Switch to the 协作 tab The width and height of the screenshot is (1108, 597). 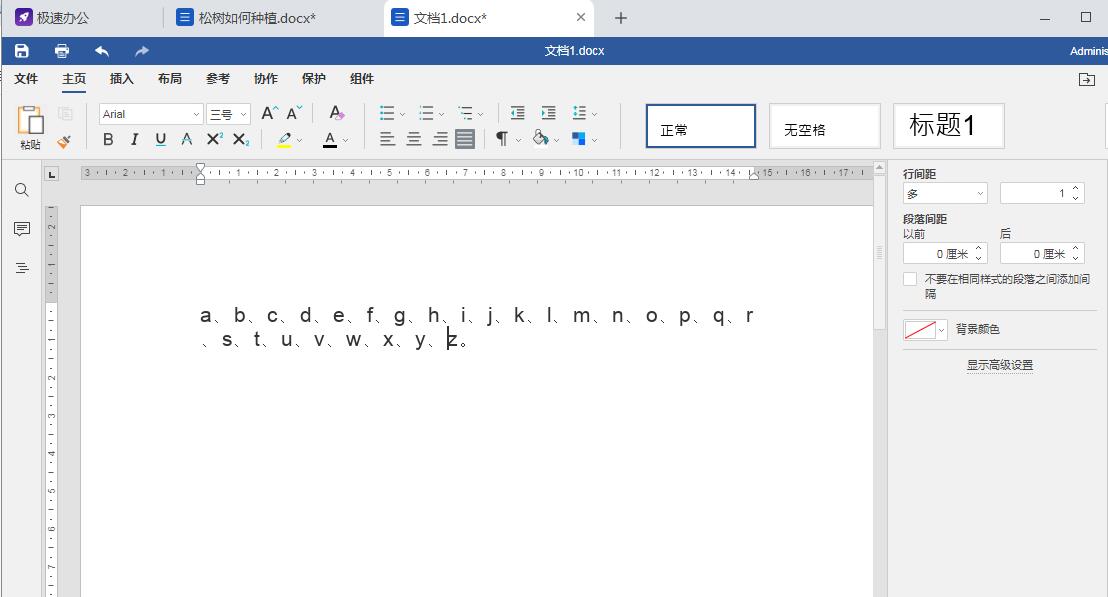(266, 79)
